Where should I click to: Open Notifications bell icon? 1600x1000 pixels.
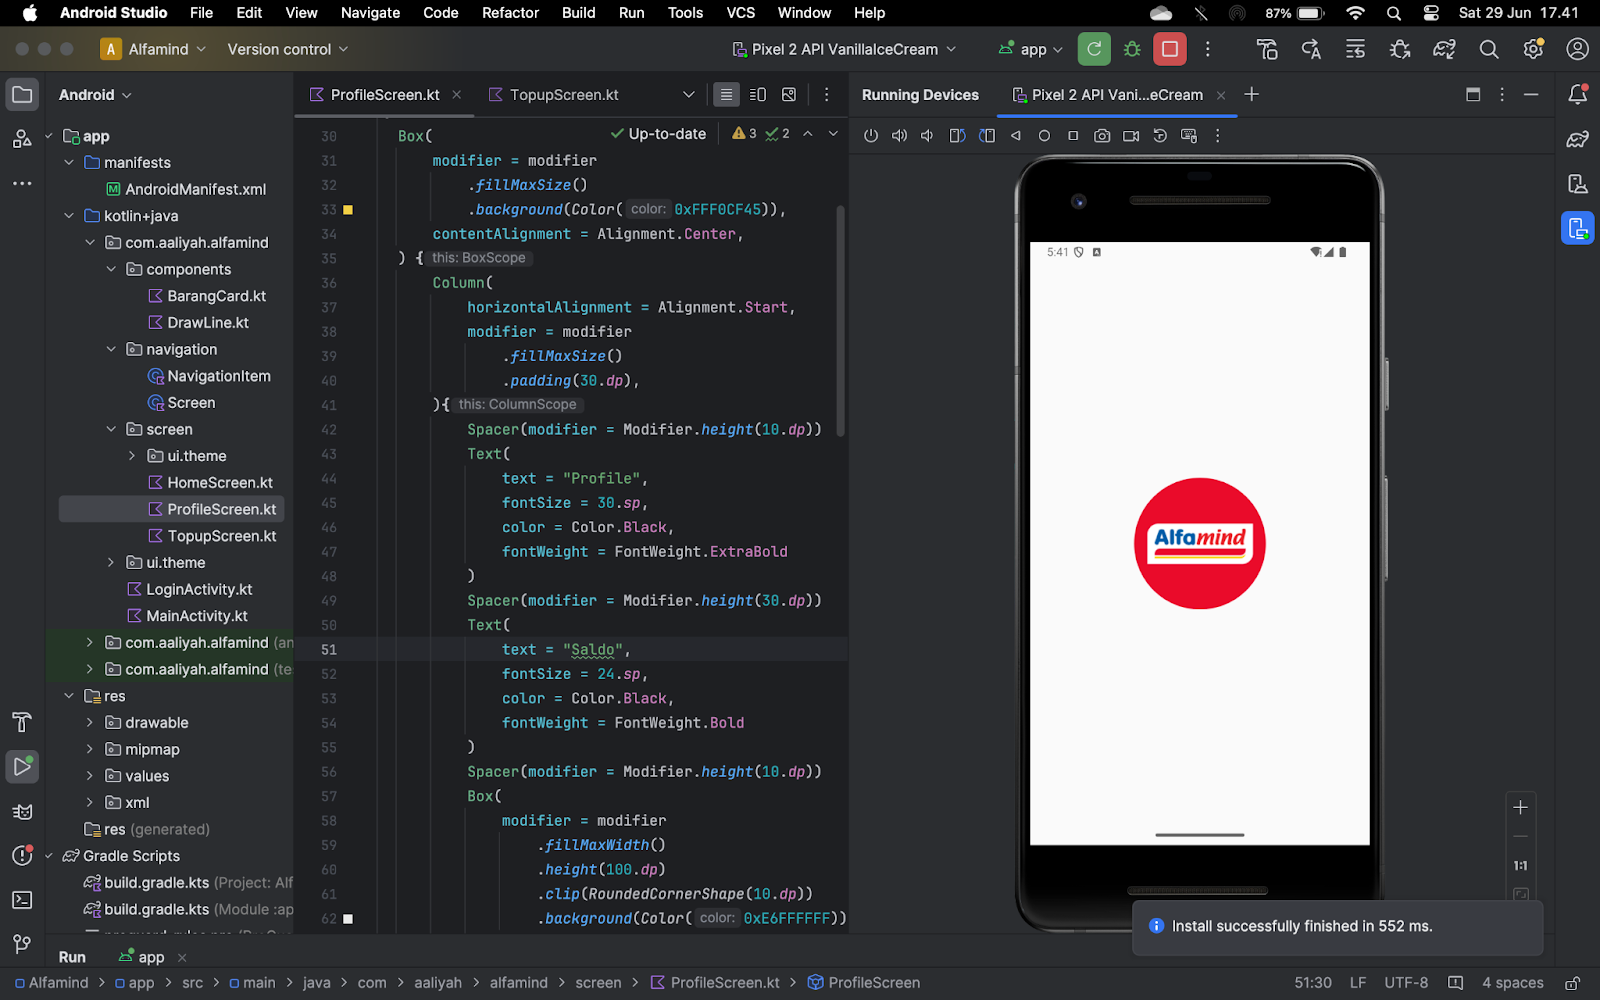[x=1578, y=95]
